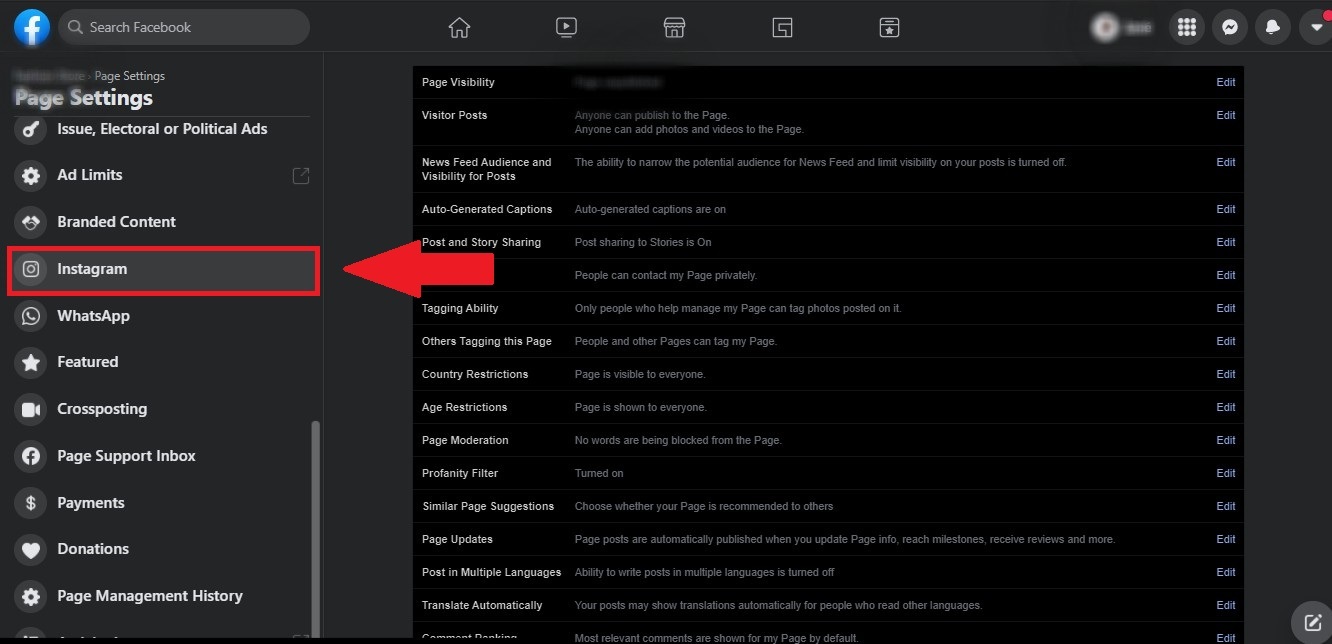Open the nine-dot menu grid icon
The width and height of the screenshot is (1332, 644).
[x=1187, y=28]
